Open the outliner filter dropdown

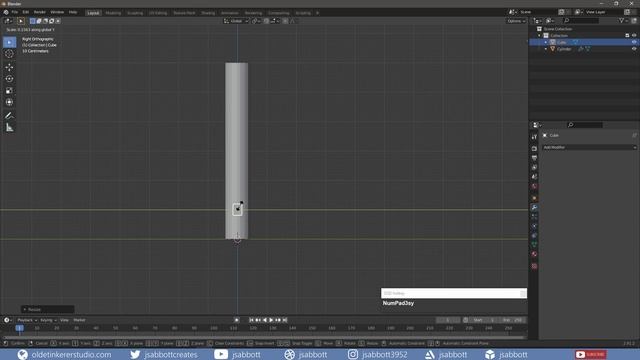[x=623, y=20]
